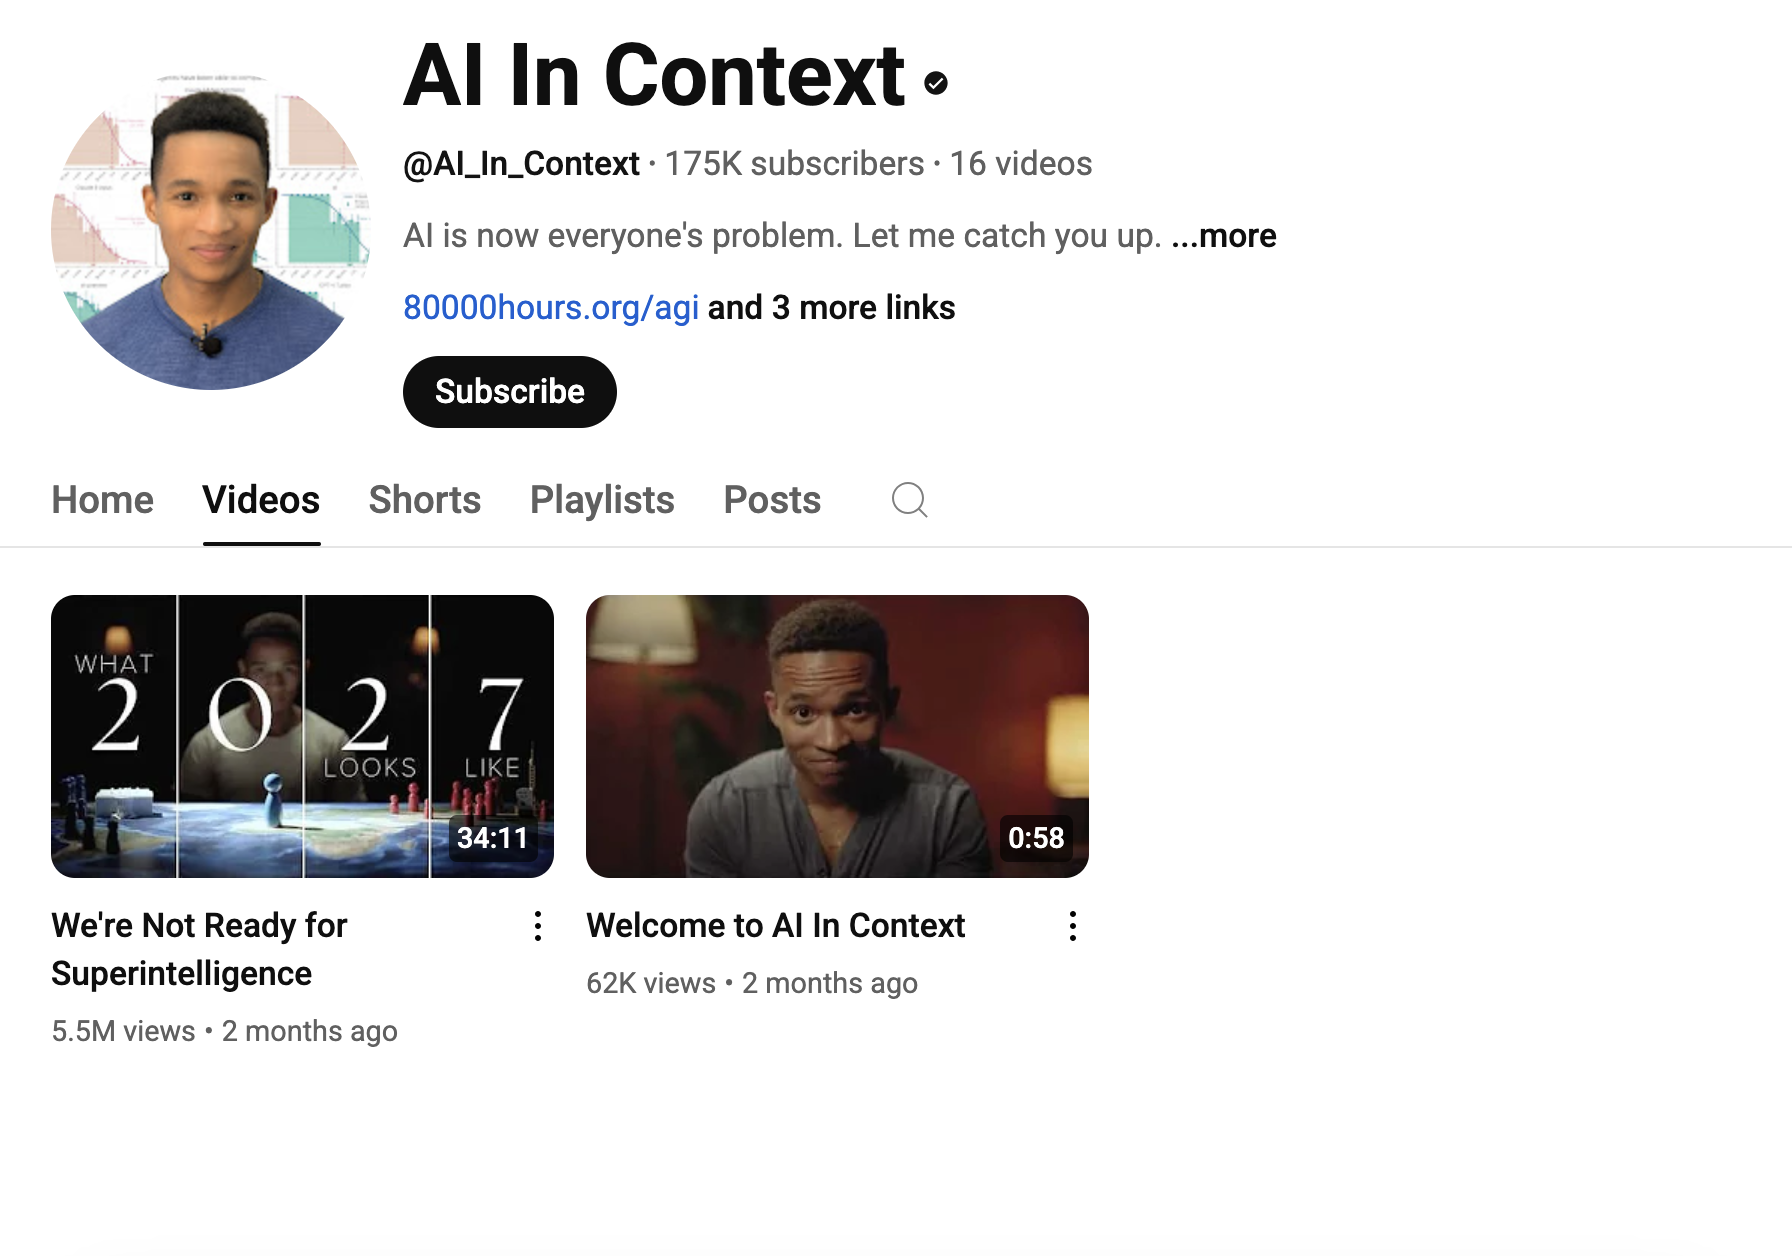Play the 34:11 'What 2027 Looks Like' thumbnail
The height and width of the screenshot is (1256, 1792).
[302, 736]
